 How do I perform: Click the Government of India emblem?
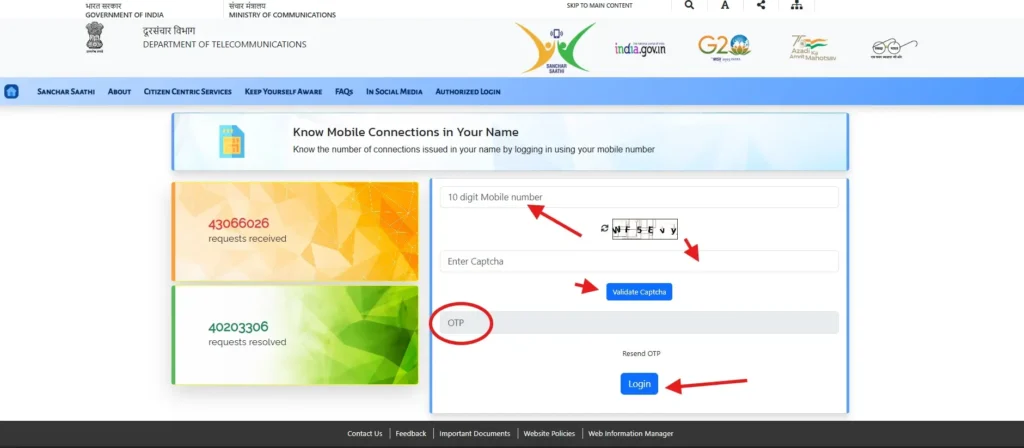coord(94,37)
